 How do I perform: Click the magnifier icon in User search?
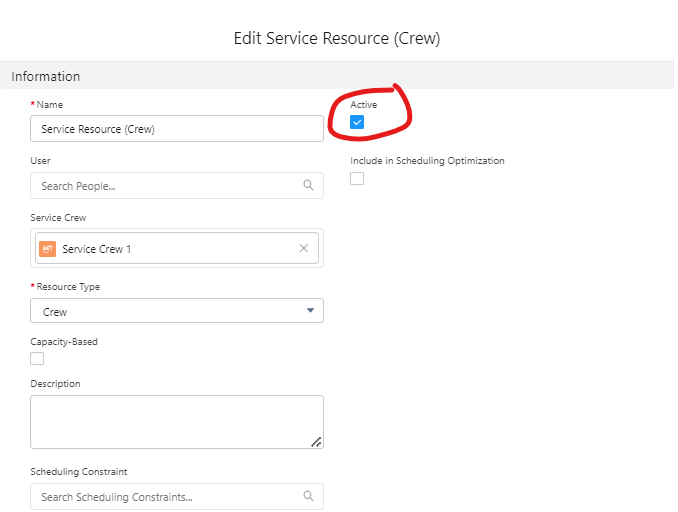308,186
